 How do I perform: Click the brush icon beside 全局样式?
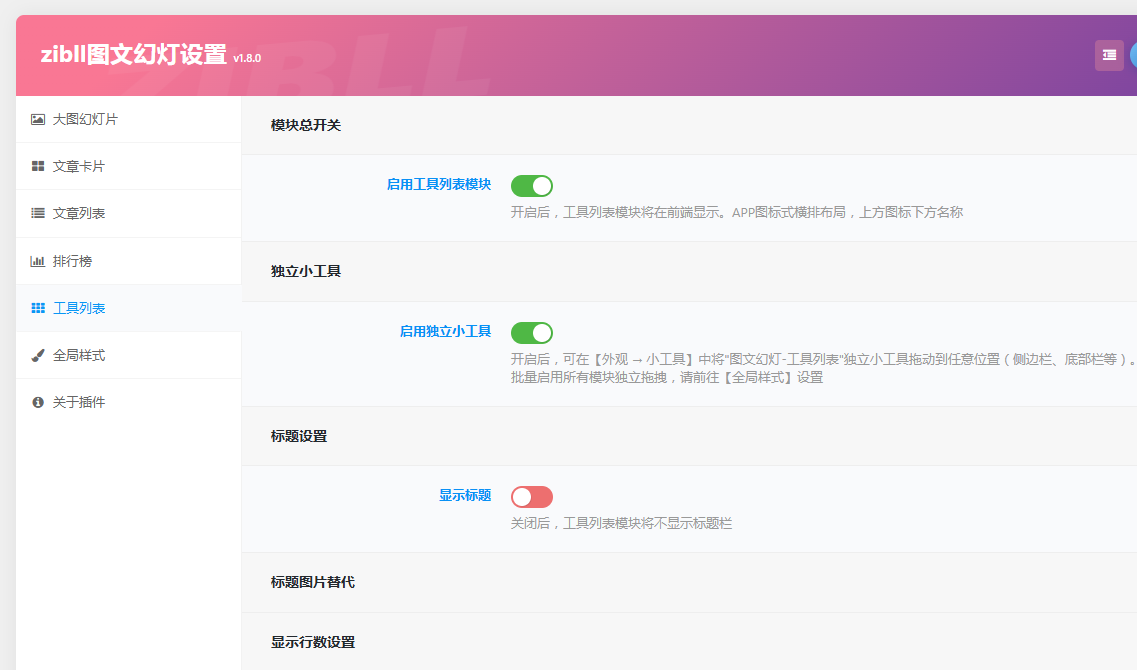[x=38, y=355]
